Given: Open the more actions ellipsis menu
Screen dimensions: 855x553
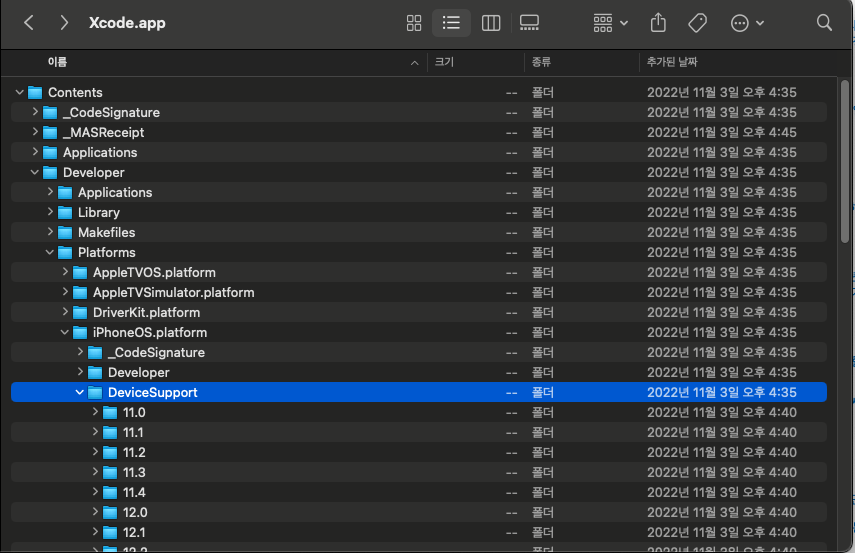Looking at the screenshot, I should tap(746, 23).
